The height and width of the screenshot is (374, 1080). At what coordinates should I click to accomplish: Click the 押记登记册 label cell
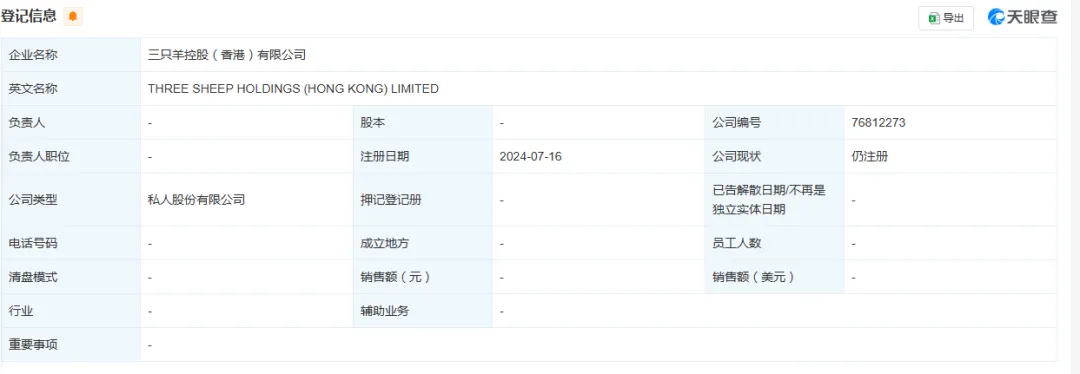point(422,200)
